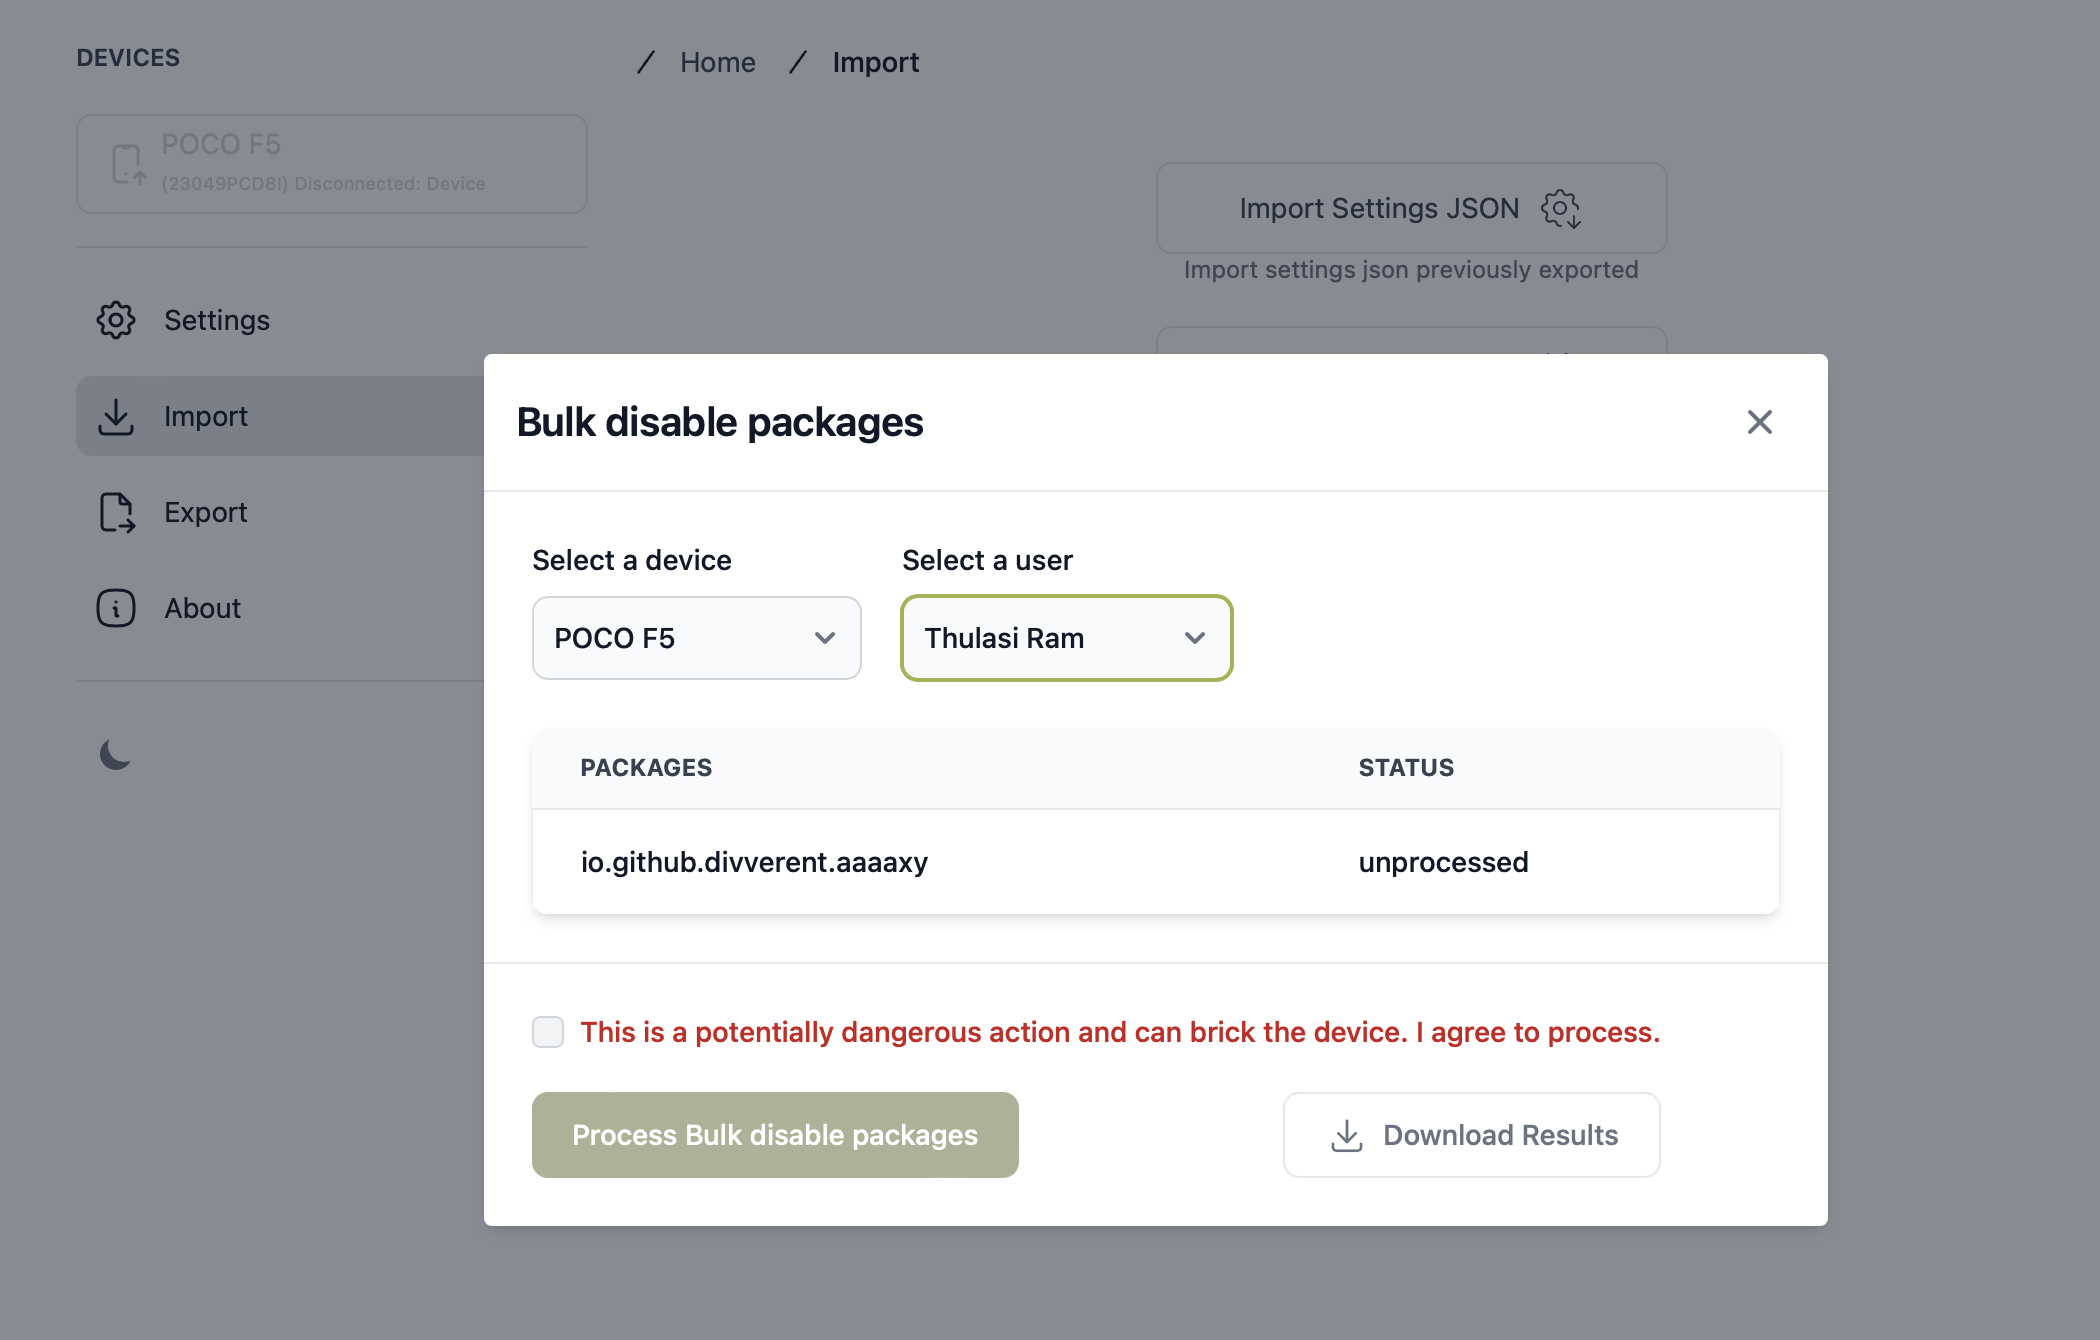Click the POCO F5 device phone icon

coord(128,165)
